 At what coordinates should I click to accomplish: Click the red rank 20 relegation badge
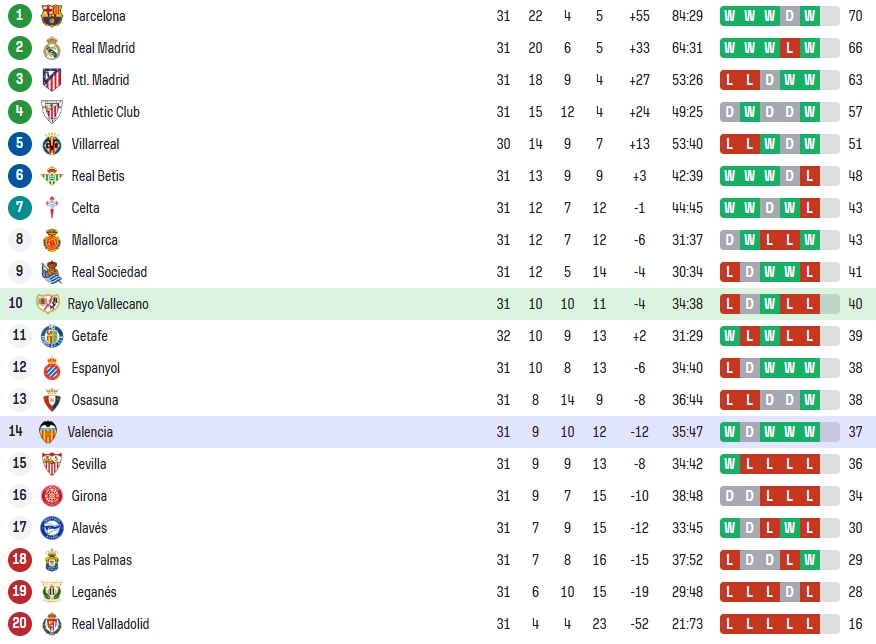click(20, 624)
